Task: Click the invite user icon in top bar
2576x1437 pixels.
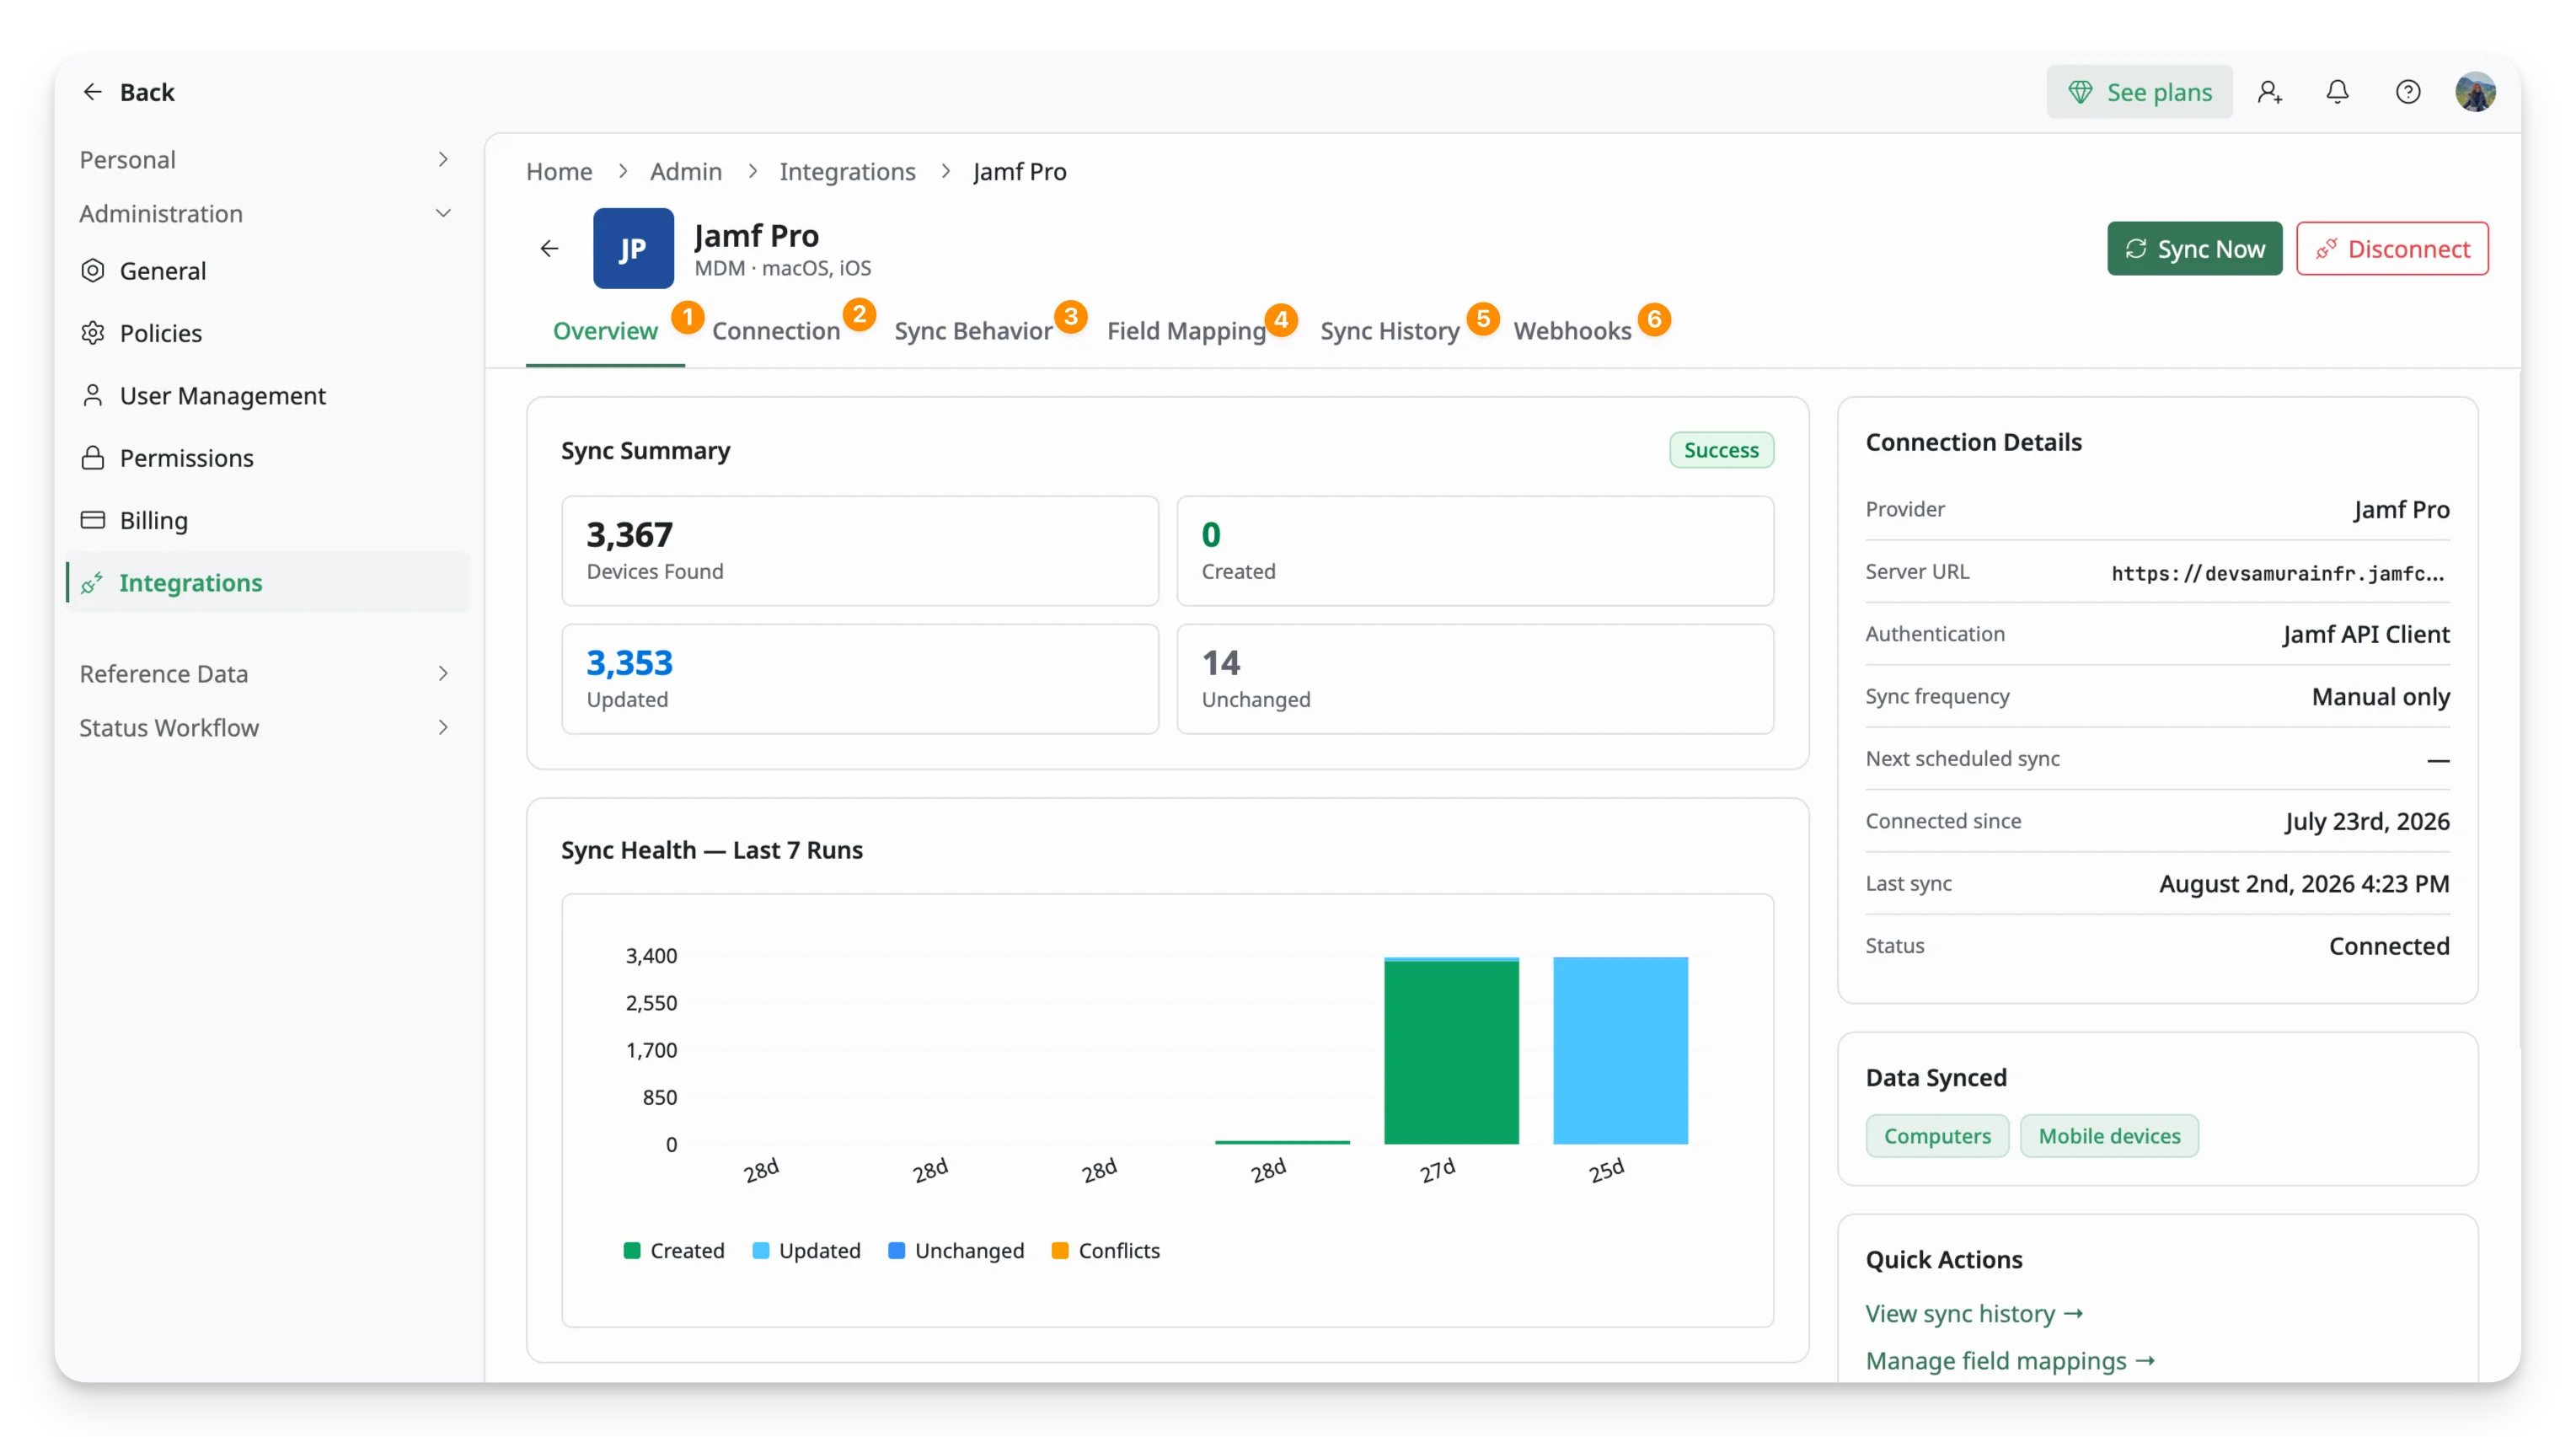Action: pyautogui.click(x=2269, y=92)
